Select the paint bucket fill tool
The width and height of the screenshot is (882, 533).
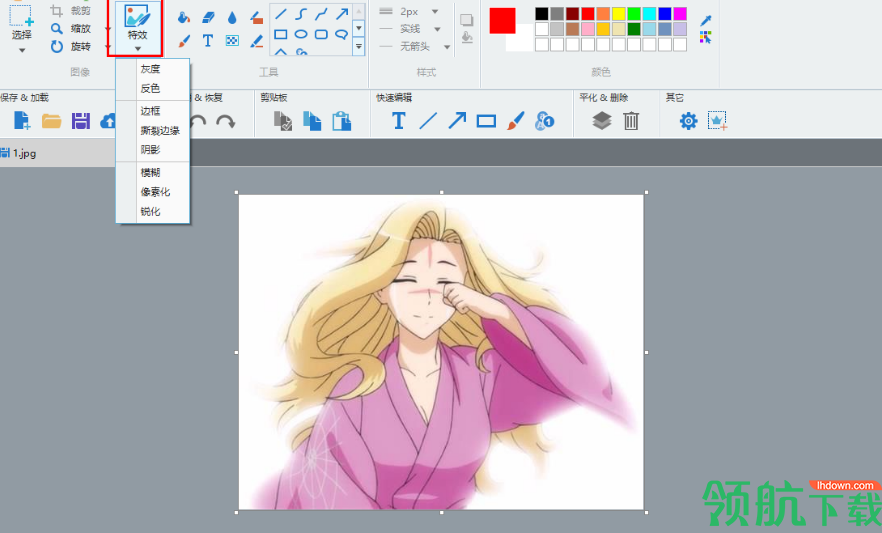tap(183, 17)
